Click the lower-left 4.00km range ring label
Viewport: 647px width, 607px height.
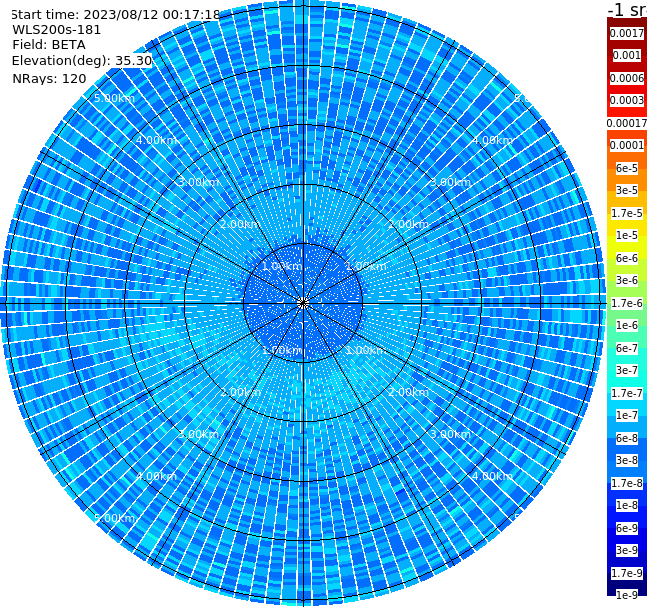(156, 476)
